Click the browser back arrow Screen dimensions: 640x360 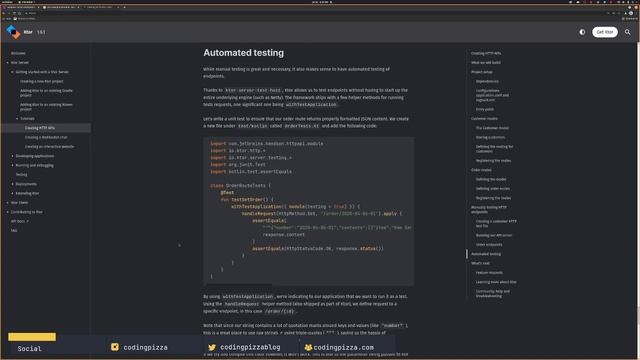(4, 13)
